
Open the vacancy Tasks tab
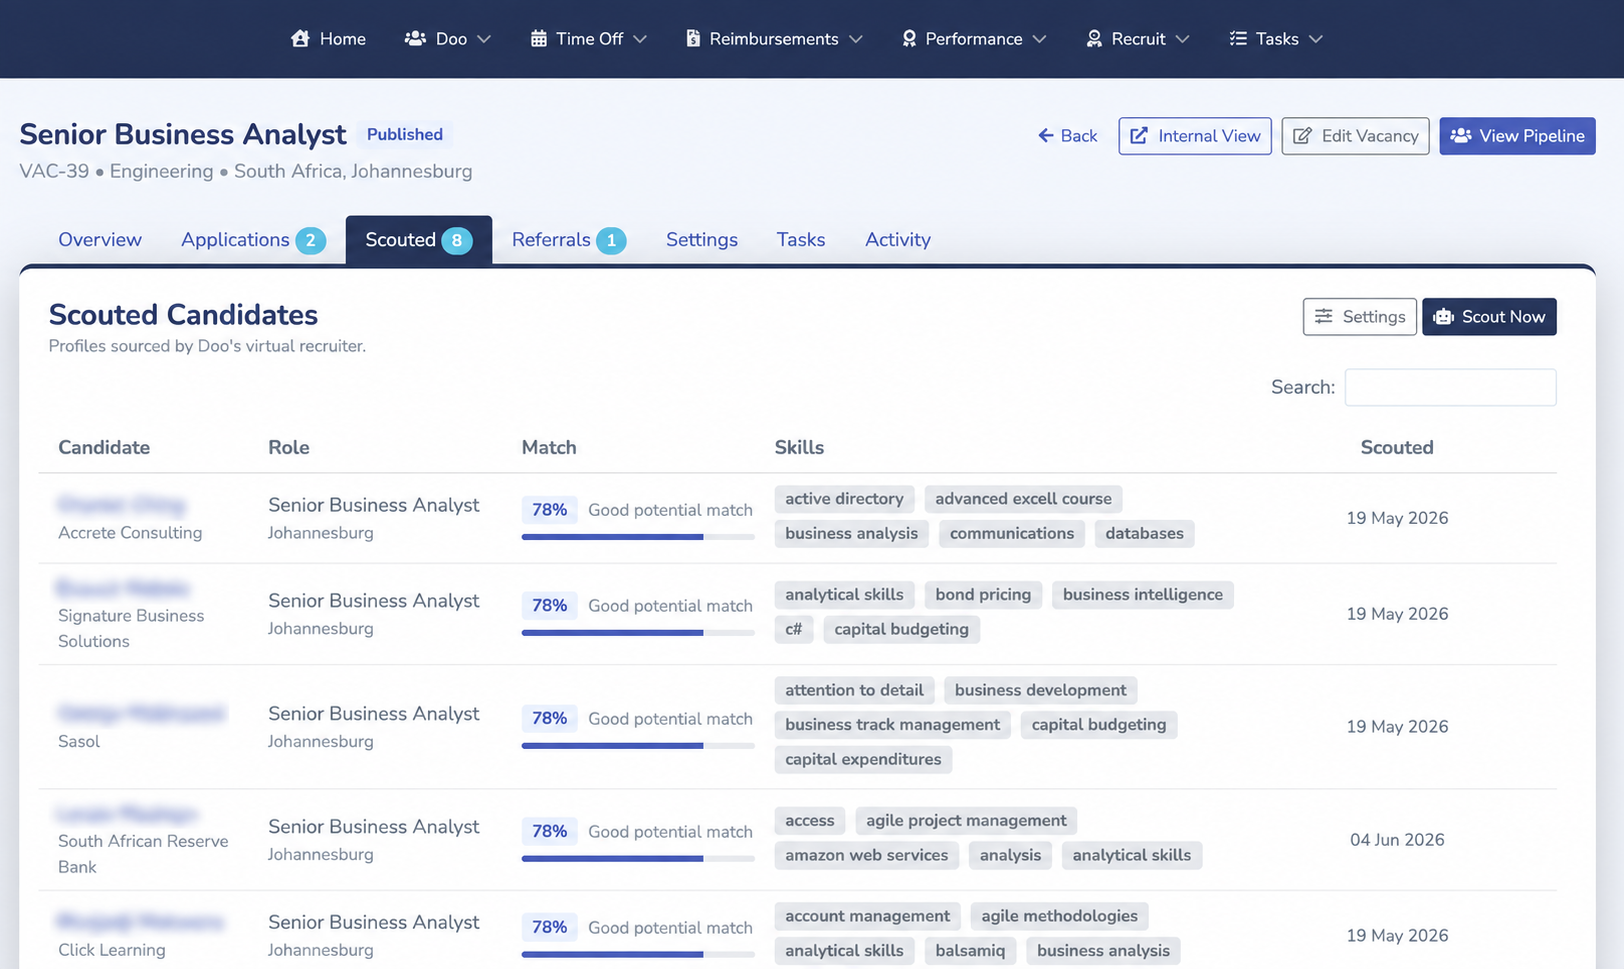coord(801,240)
